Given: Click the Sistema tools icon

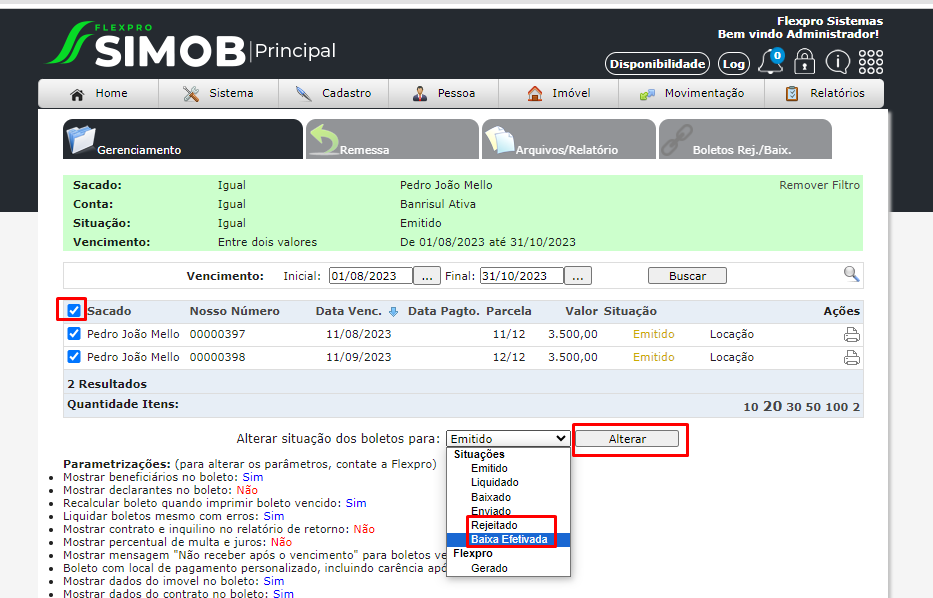Looking at the screenshot, I should (x=191, y=93).
